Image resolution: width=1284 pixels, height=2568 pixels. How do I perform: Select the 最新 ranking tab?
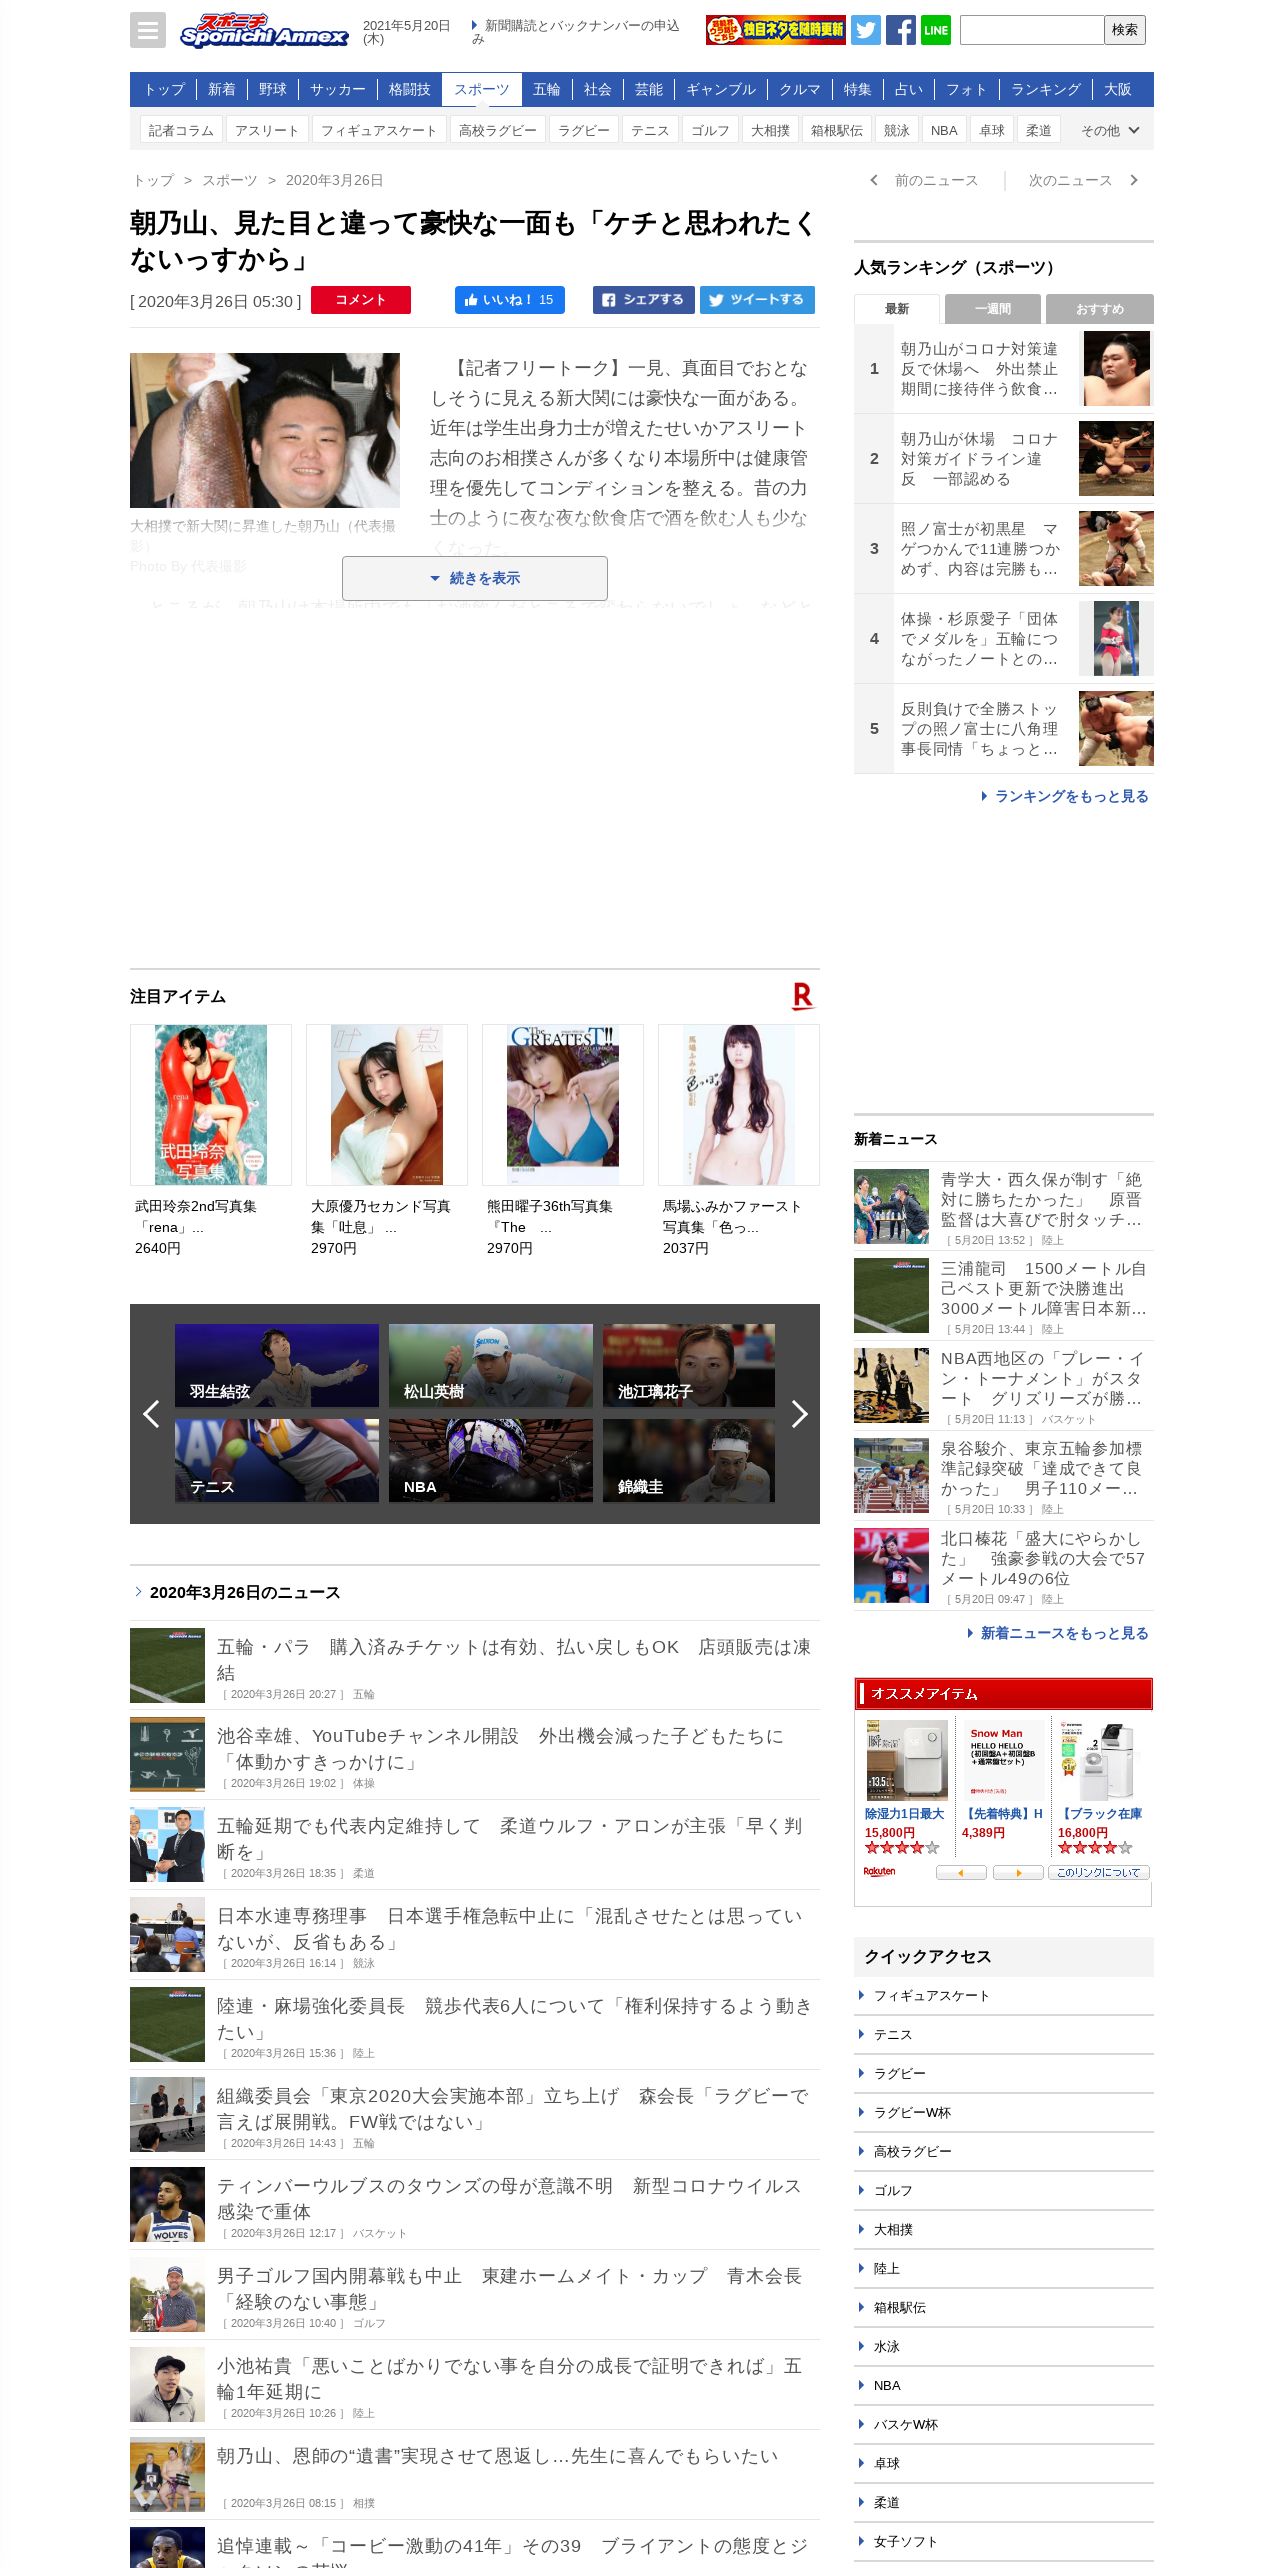[897, 309]
